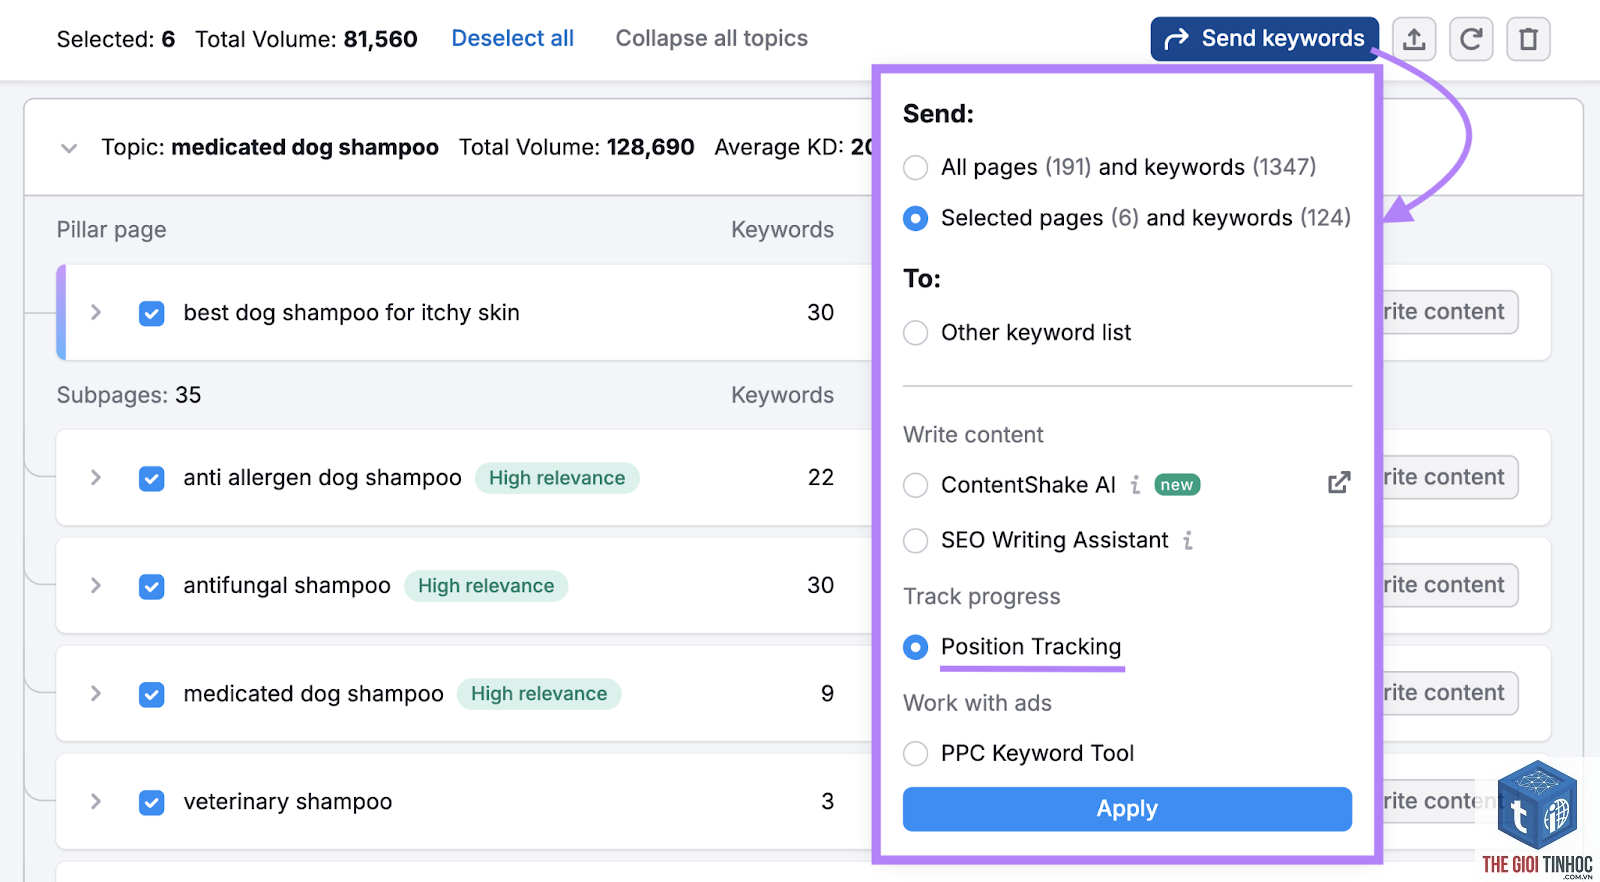1600x882 pixels.
Task: Uncheck antifungal shampoo checkbox
Action: pos(152,586)
